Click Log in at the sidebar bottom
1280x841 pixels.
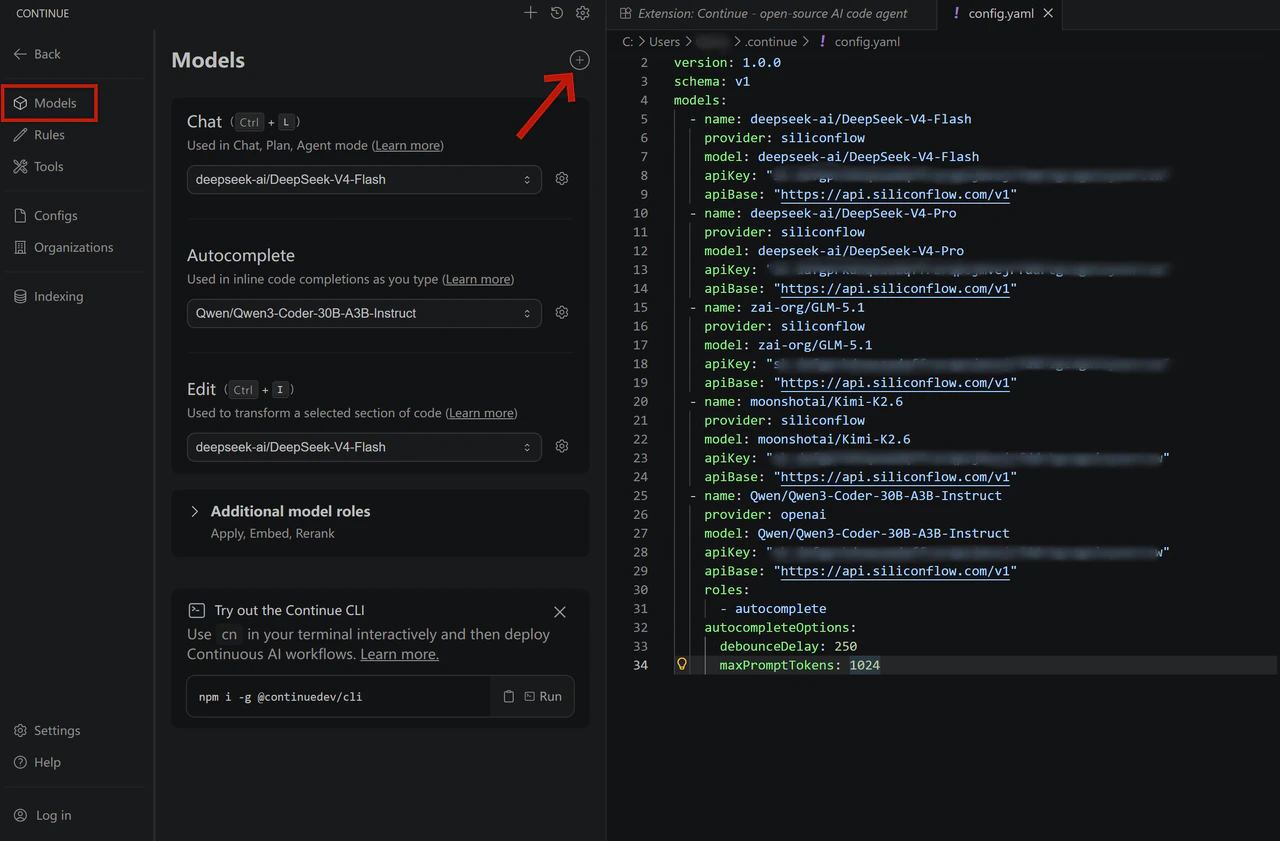point(42,816)
